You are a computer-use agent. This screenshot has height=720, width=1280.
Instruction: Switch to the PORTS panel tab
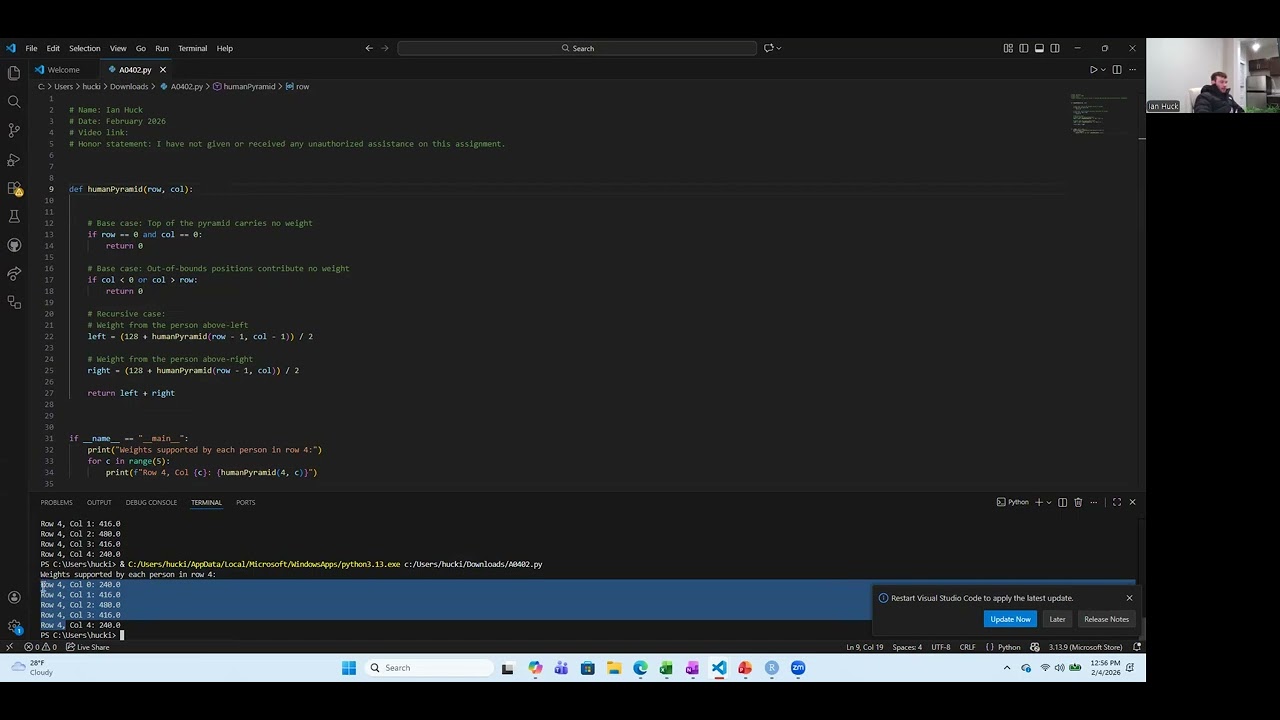coord(245,502)
